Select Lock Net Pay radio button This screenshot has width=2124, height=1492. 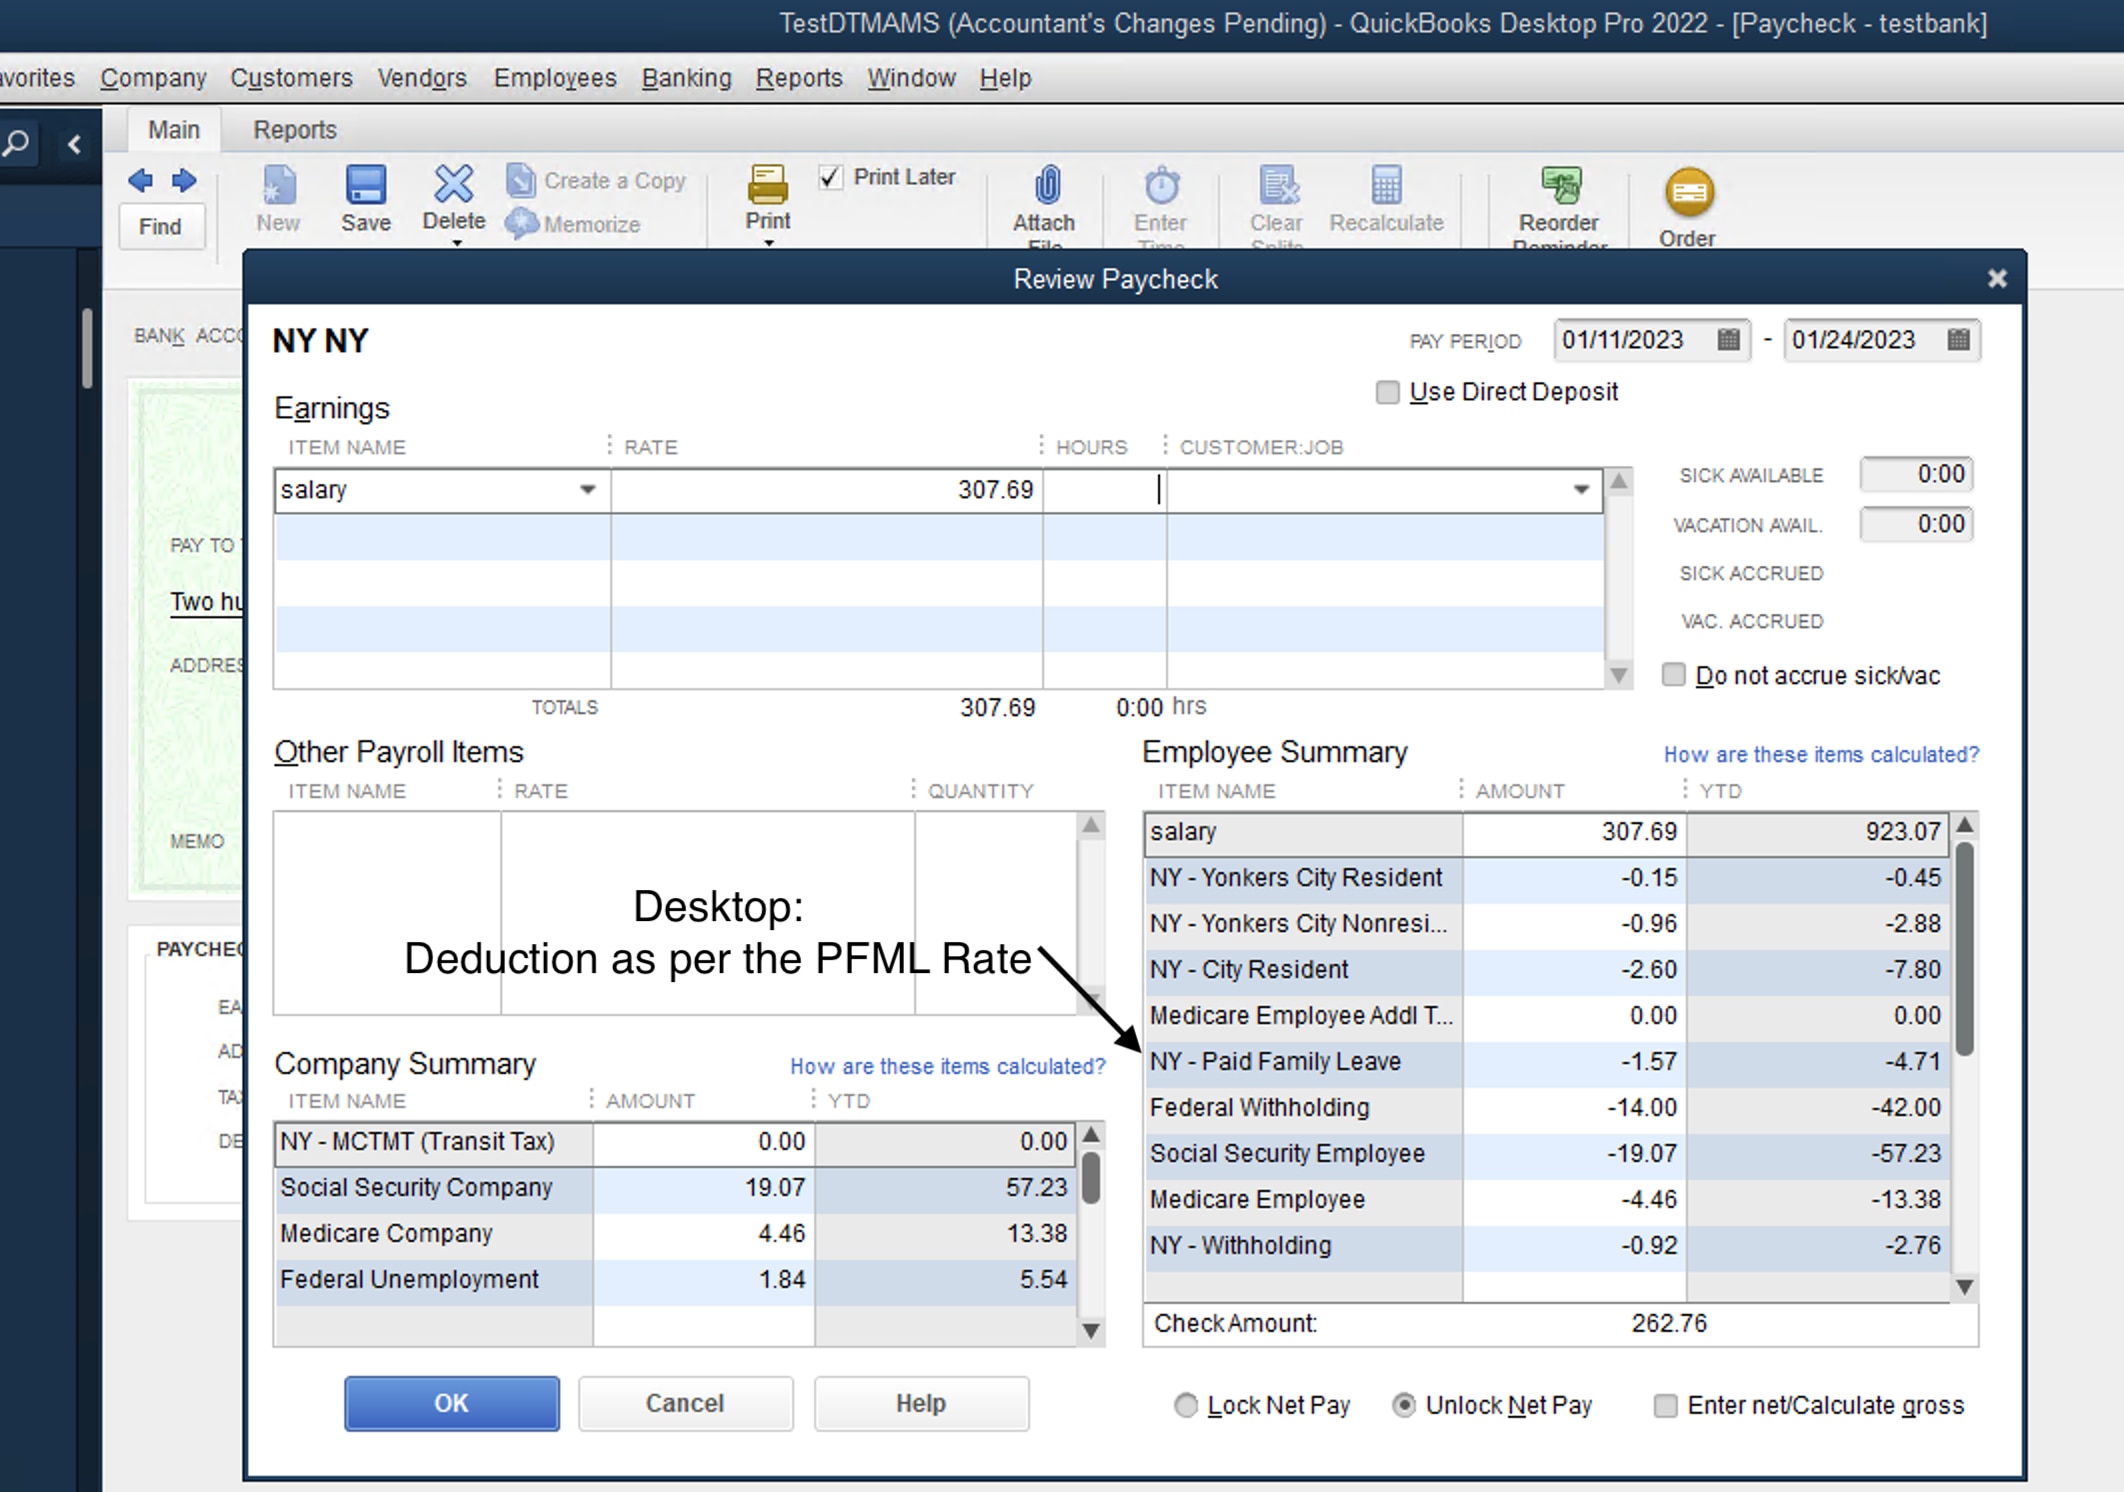[x=1185, y=1405]
